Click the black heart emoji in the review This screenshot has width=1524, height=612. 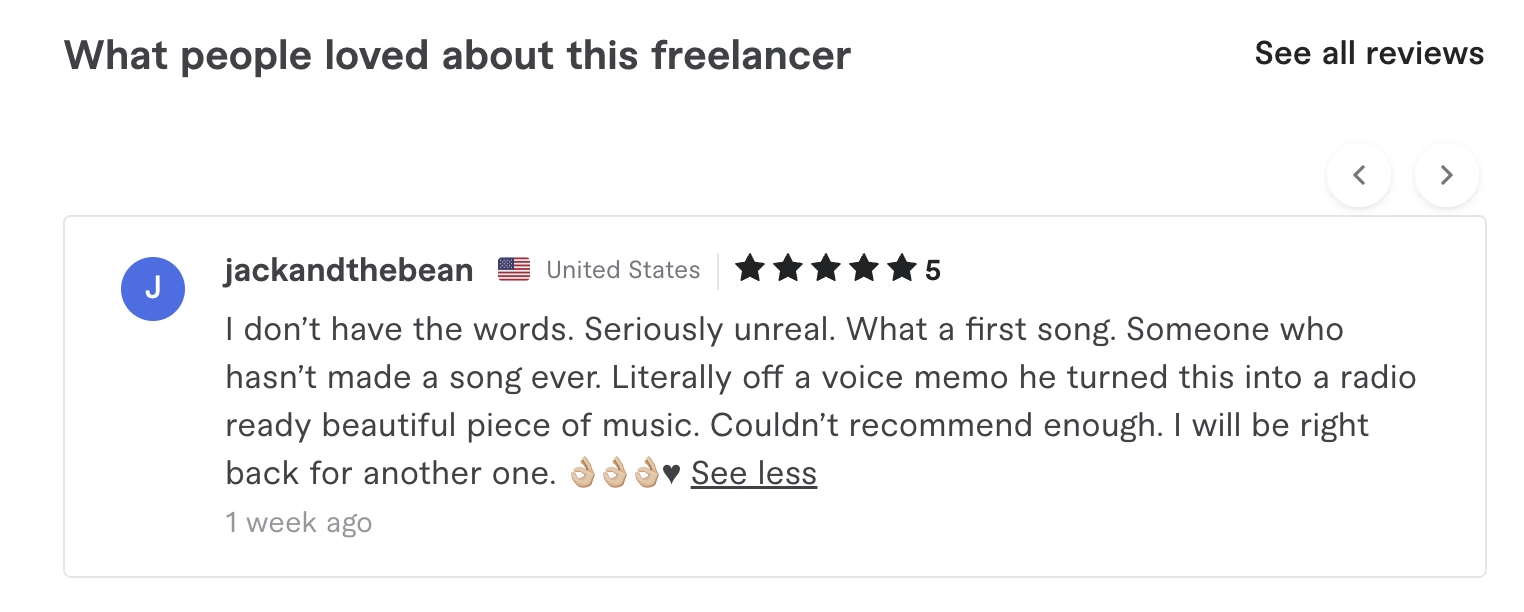(671, 473)
